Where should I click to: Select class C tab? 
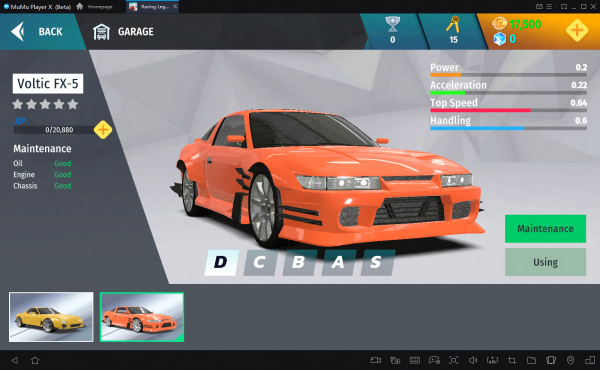pos(260,262)
